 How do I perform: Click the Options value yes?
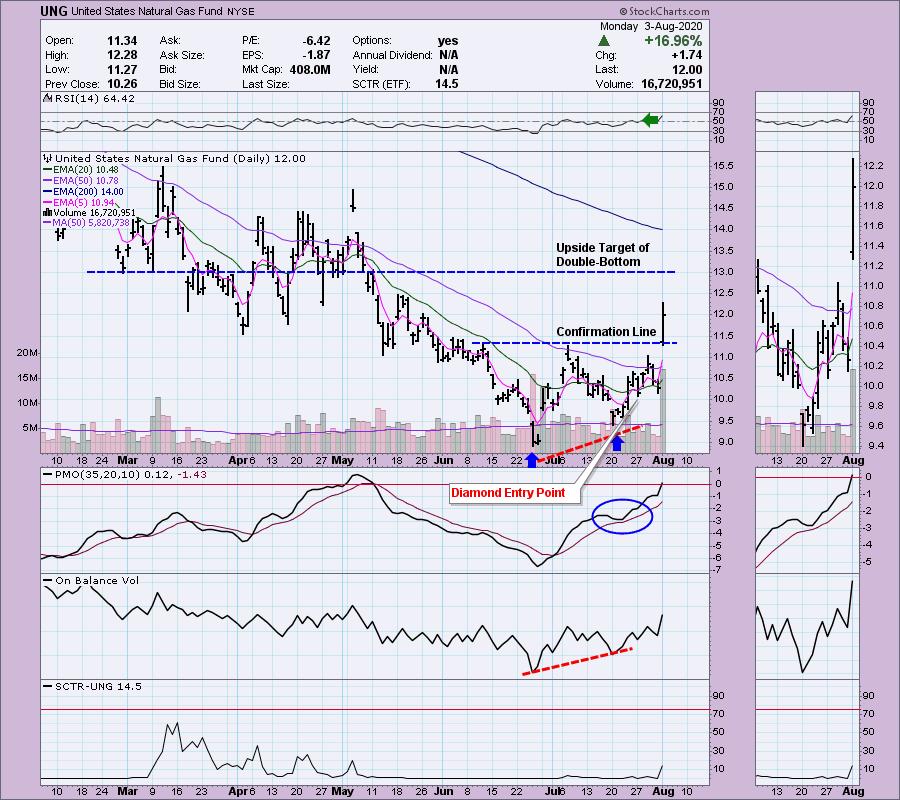coord(448,41)
